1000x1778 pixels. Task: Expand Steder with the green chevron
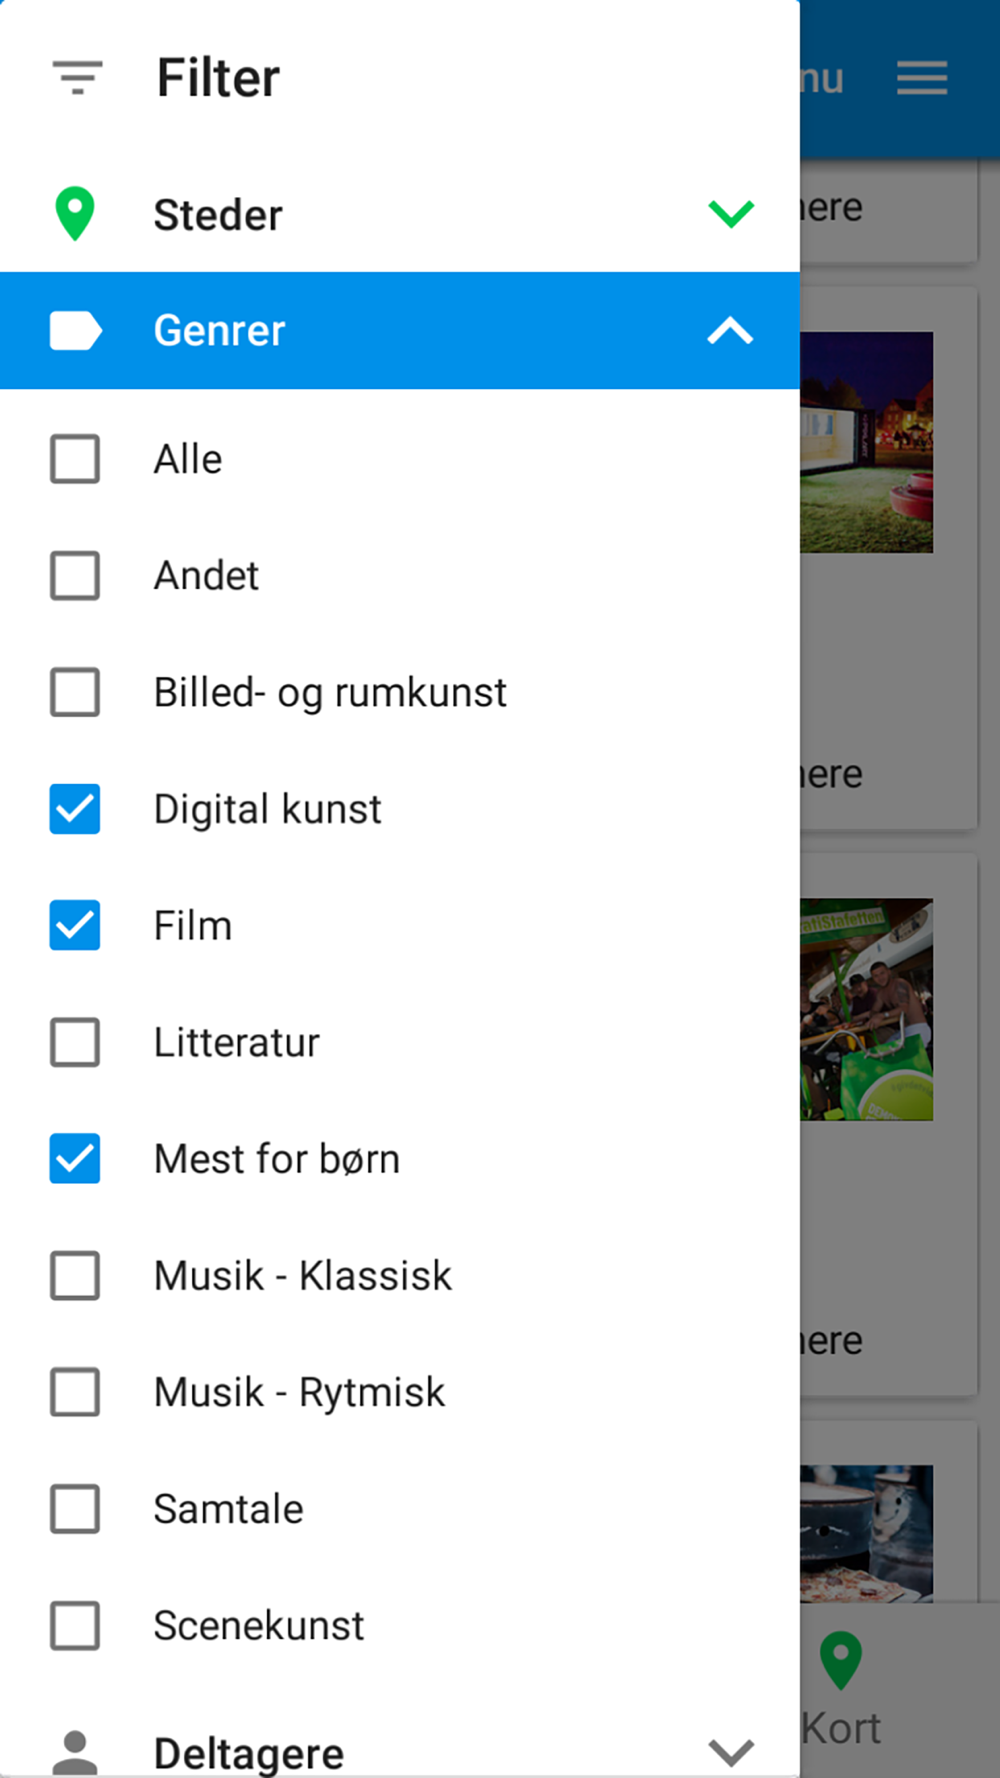click(x=731, y=214)
